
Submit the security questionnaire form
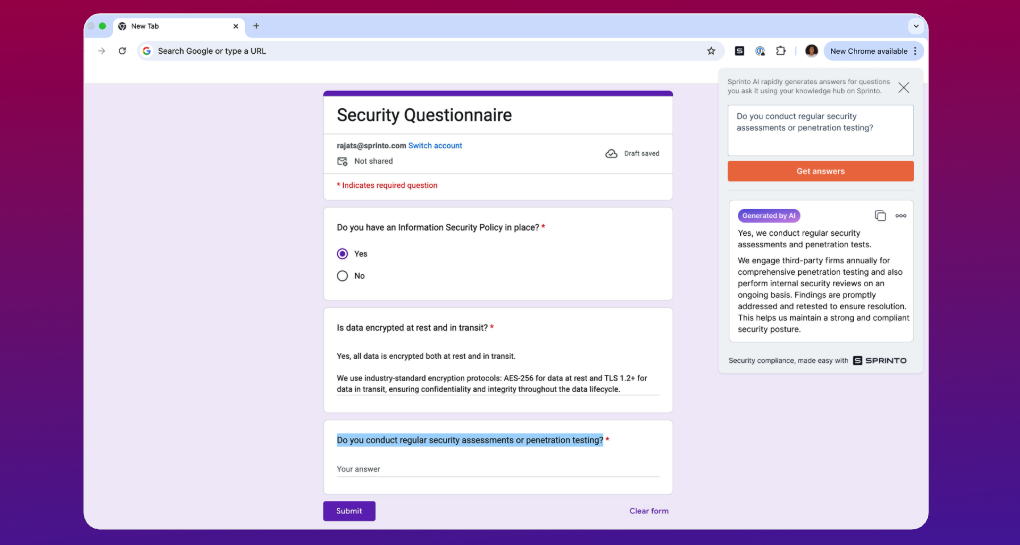click(x=349, y=511)
